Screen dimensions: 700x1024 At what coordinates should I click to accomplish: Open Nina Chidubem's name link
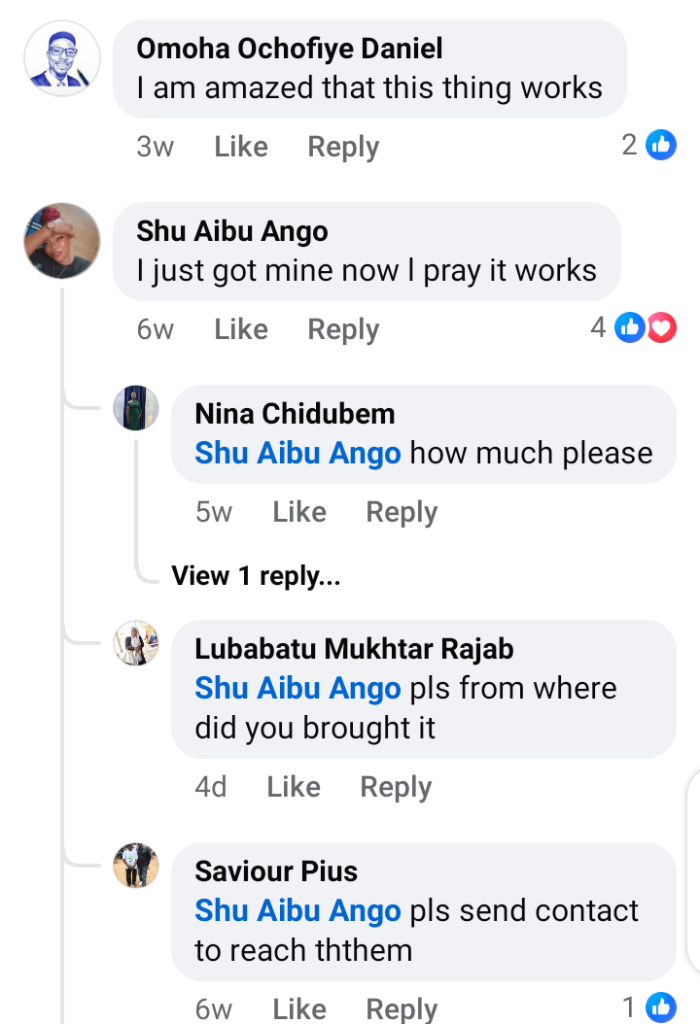click(294, 413)
